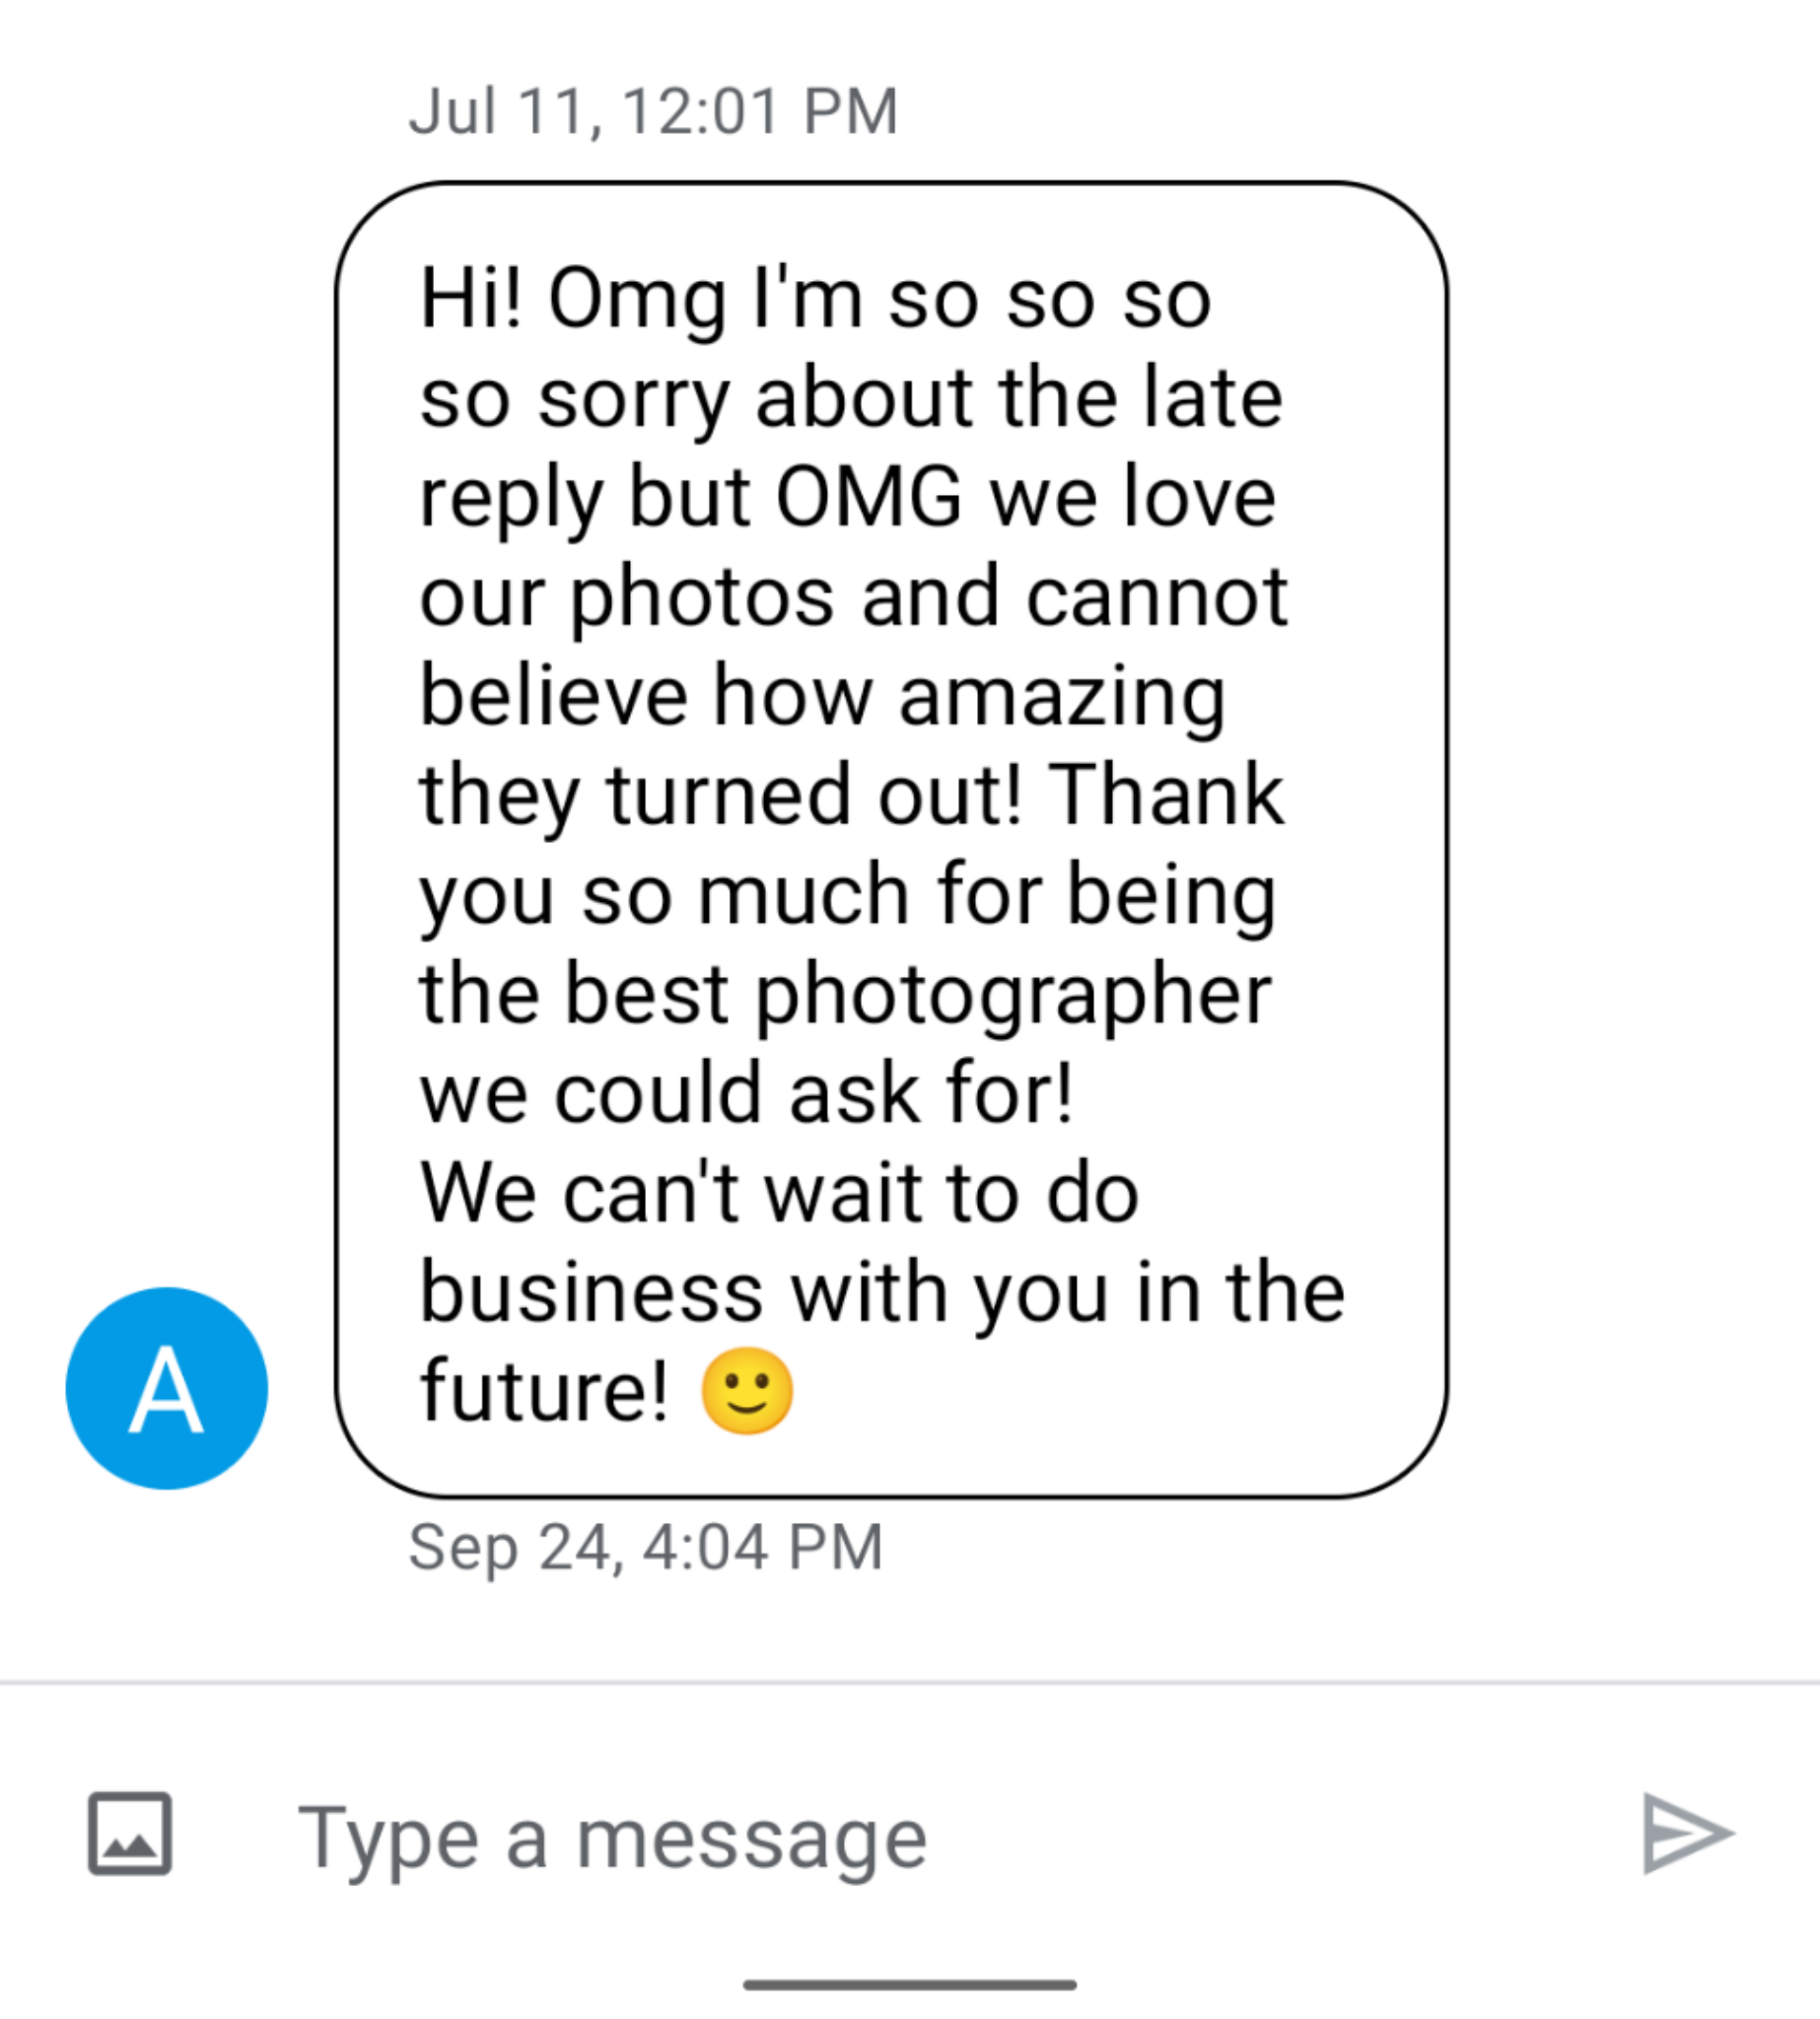The image size is (1820, 2019).
Task: Tap the smiley emoji in the message
Action: (x=746, y=1390)
